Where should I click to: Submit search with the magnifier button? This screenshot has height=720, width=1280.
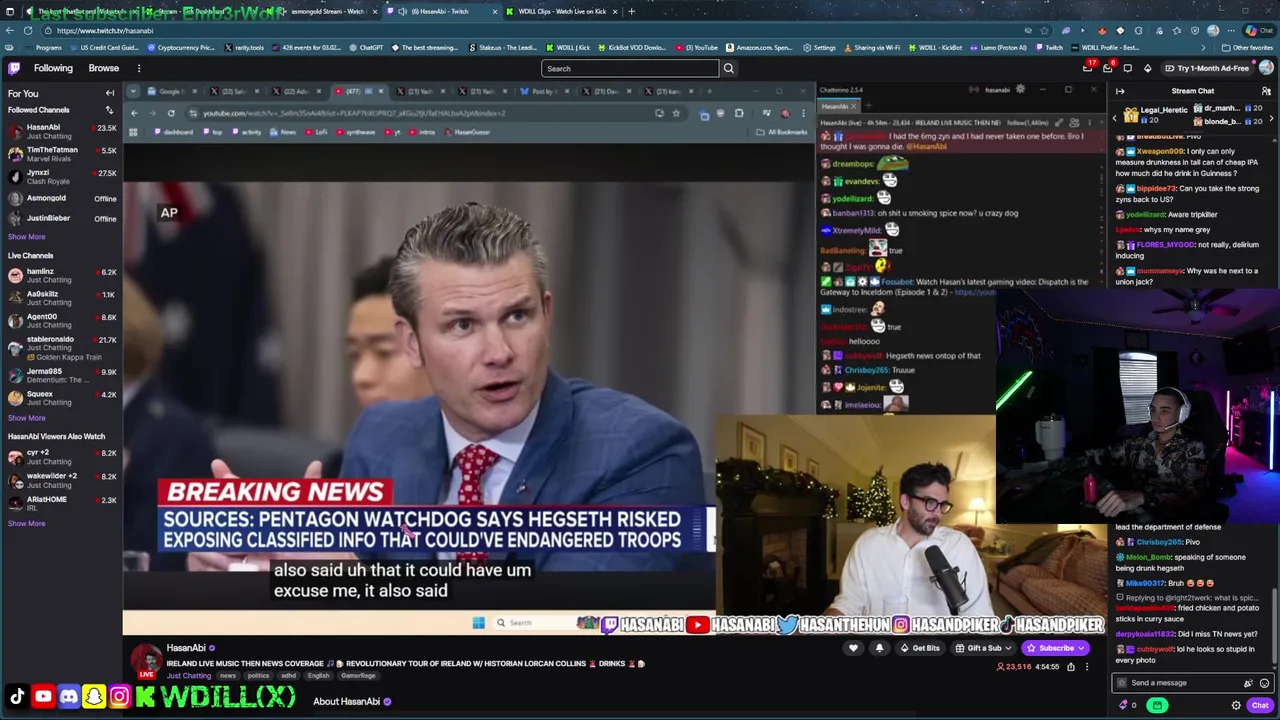(728, 68)
